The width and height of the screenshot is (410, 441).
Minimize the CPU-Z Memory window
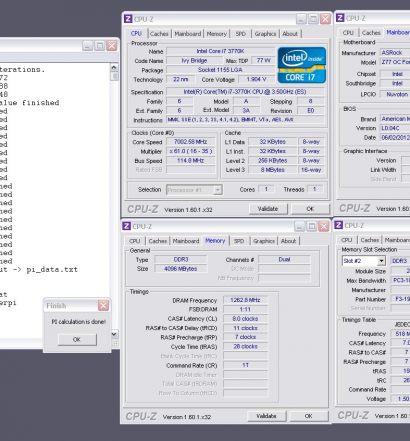[x=299, y=227]
